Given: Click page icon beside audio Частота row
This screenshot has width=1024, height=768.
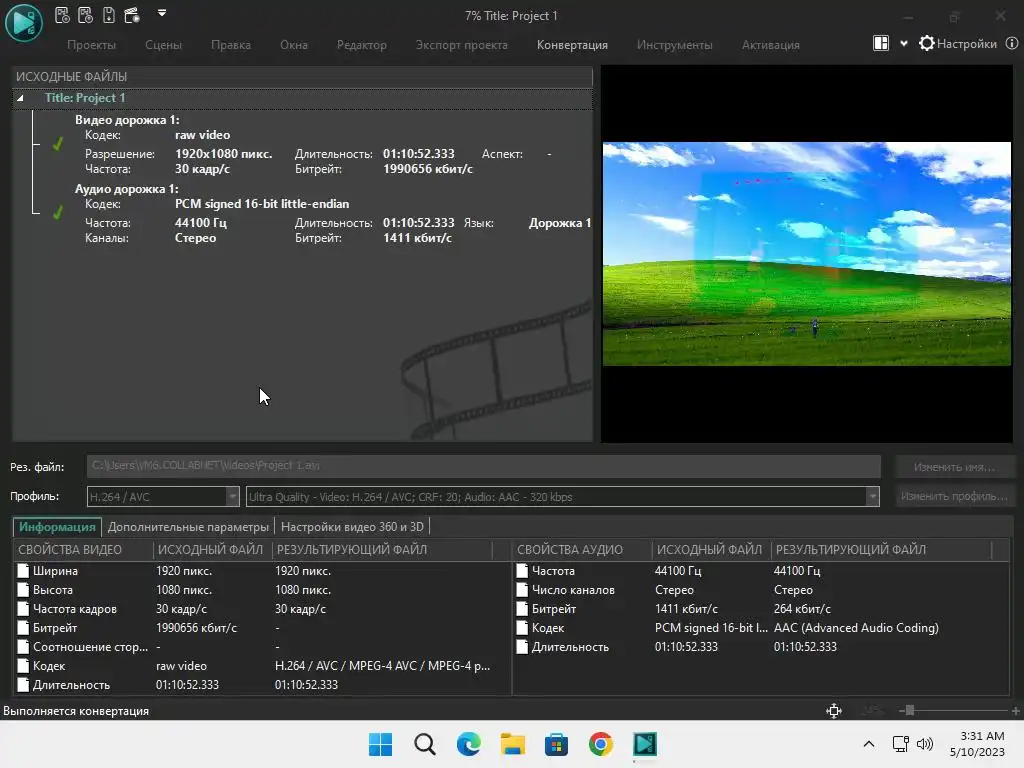Looking at the screenshot, I should tap(522, 571).
